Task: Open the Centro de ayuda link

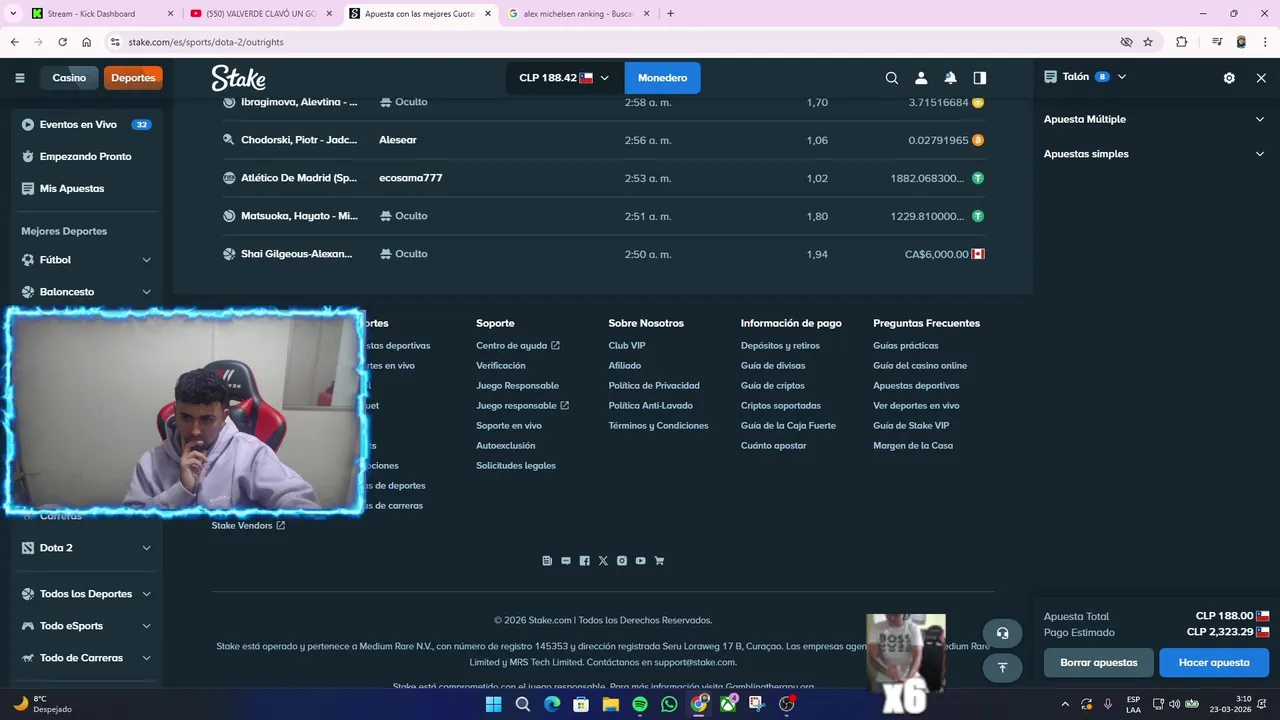Action: point(518,346)
